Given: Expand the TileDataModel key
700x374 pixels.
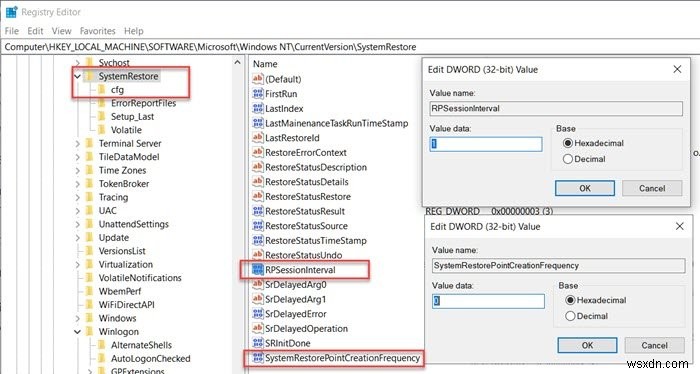Looking at the screenshot, I should tap(77, 157).
